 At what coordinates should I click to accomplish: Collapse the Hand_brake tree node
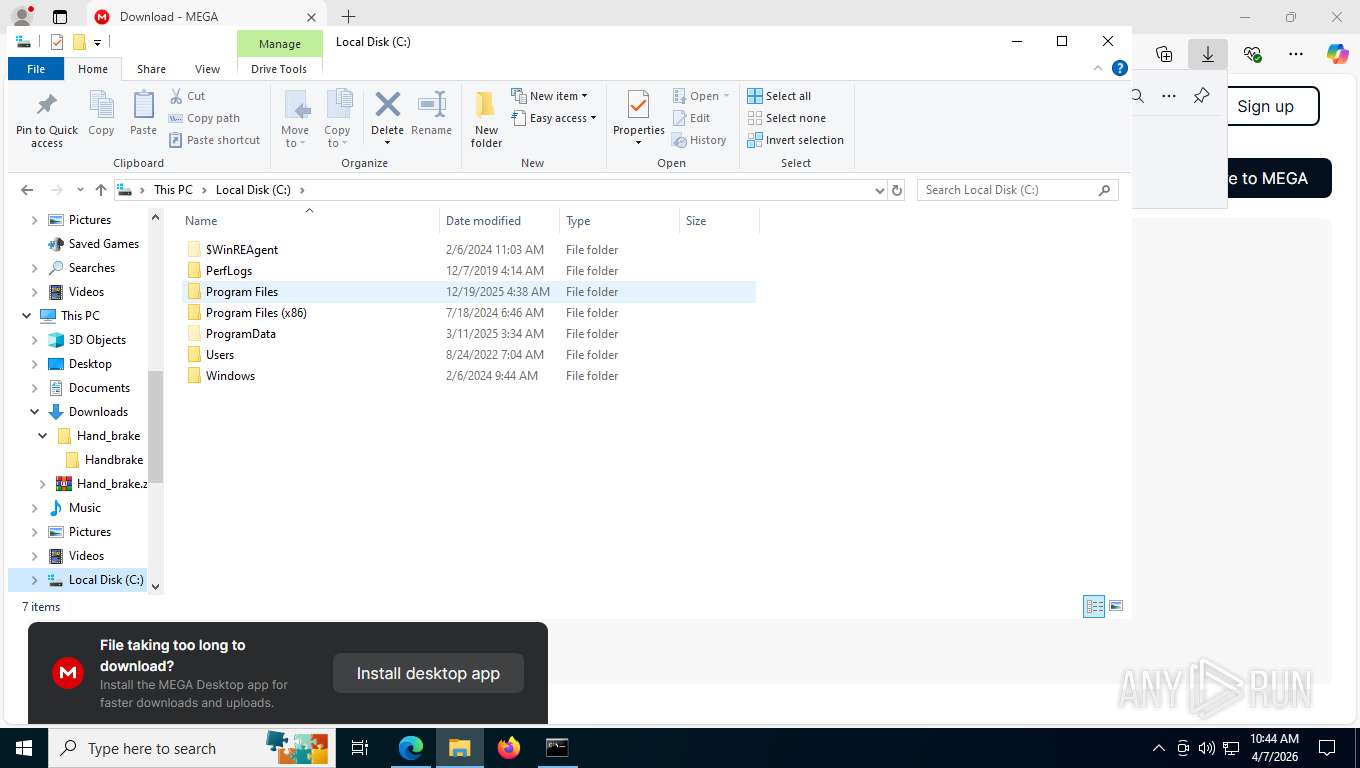coord(43,436)
